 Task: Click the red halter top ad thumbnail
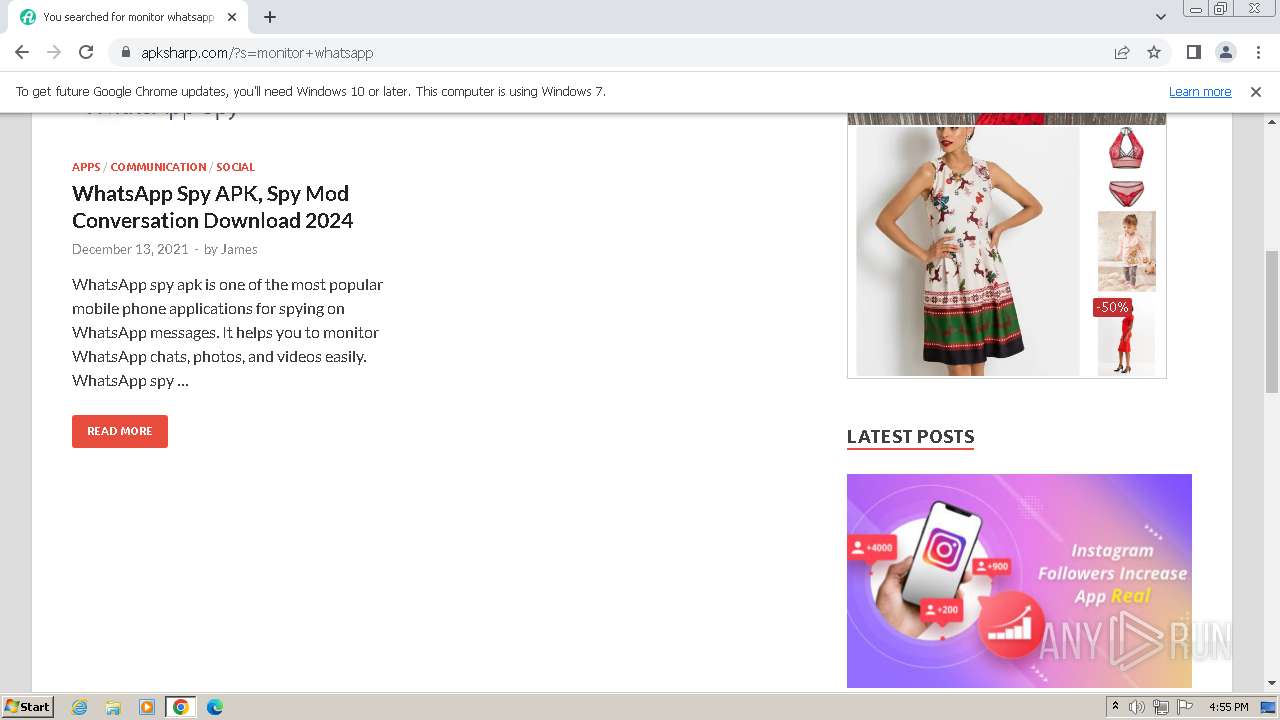(x=1126, y=148)
